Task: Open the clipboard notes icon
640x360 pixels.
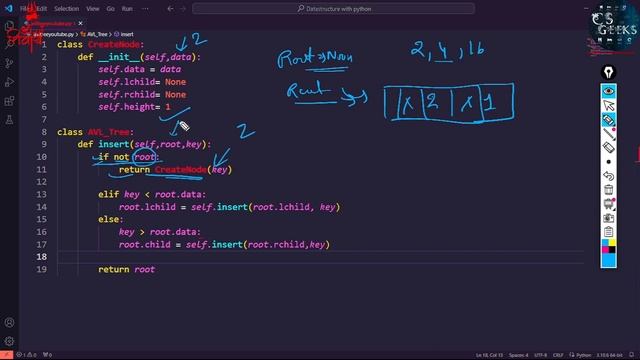Action: [x=609, y=232]
